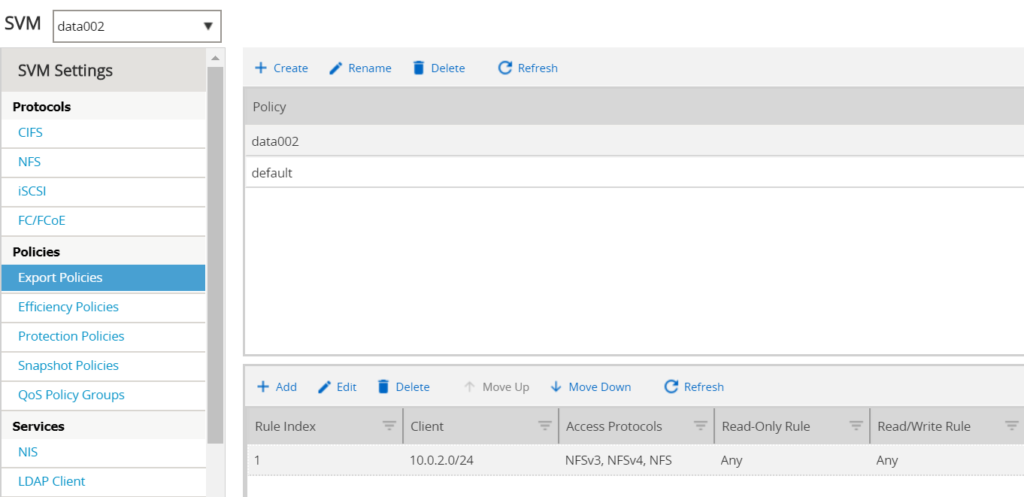Open Access Protocols column filter
The height and width of the screenshot is (497, 1024).
pyautogui.click(x=700, y=426)
